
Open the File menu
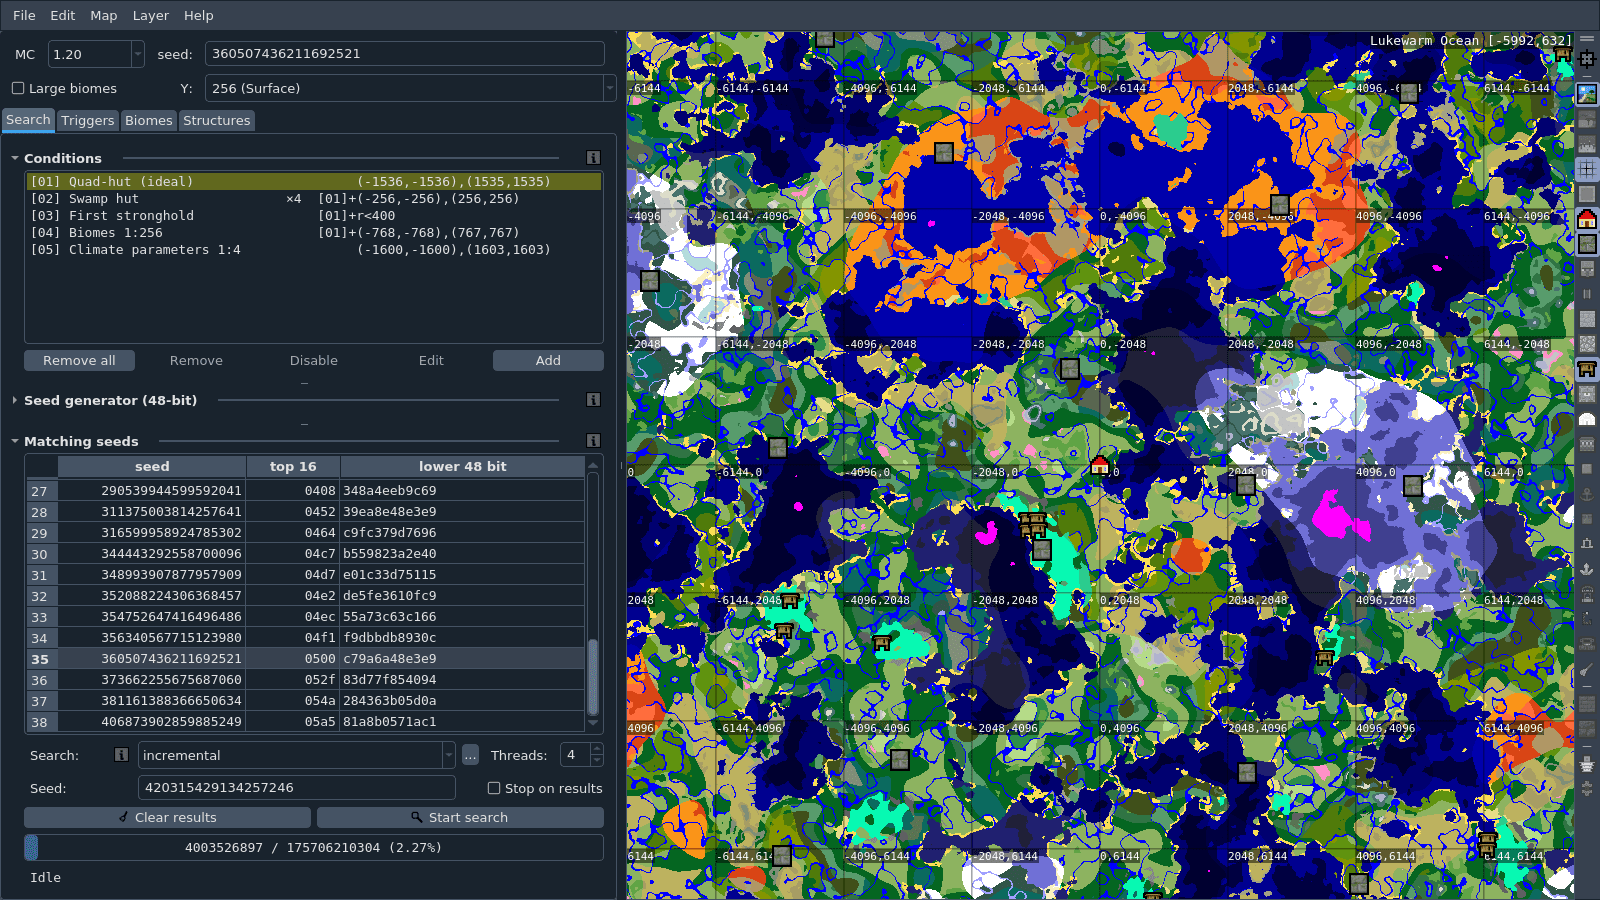pyautogui.click(x=24, y=15)
